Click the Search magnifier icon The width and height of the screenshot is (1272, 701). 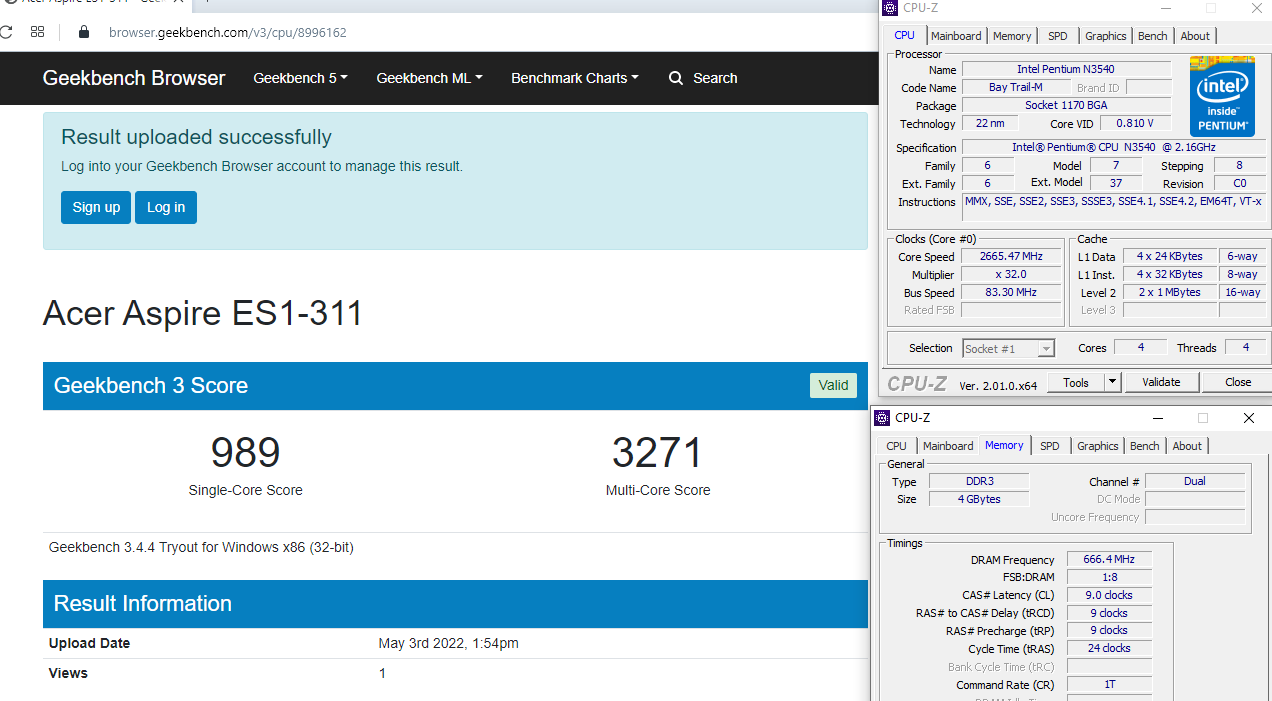coord(676,78)
